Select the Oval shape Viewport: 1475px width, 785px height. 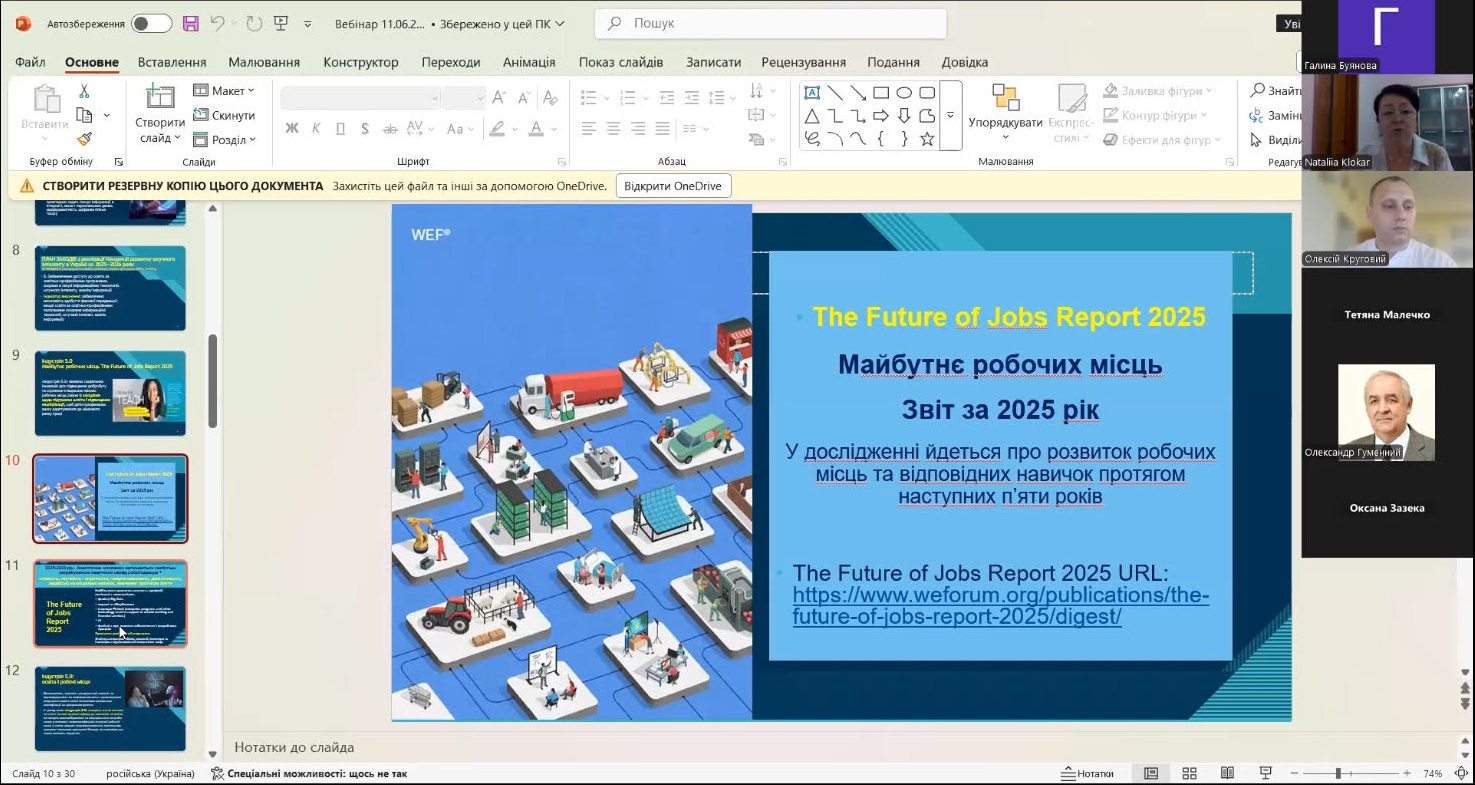(904, 92)
